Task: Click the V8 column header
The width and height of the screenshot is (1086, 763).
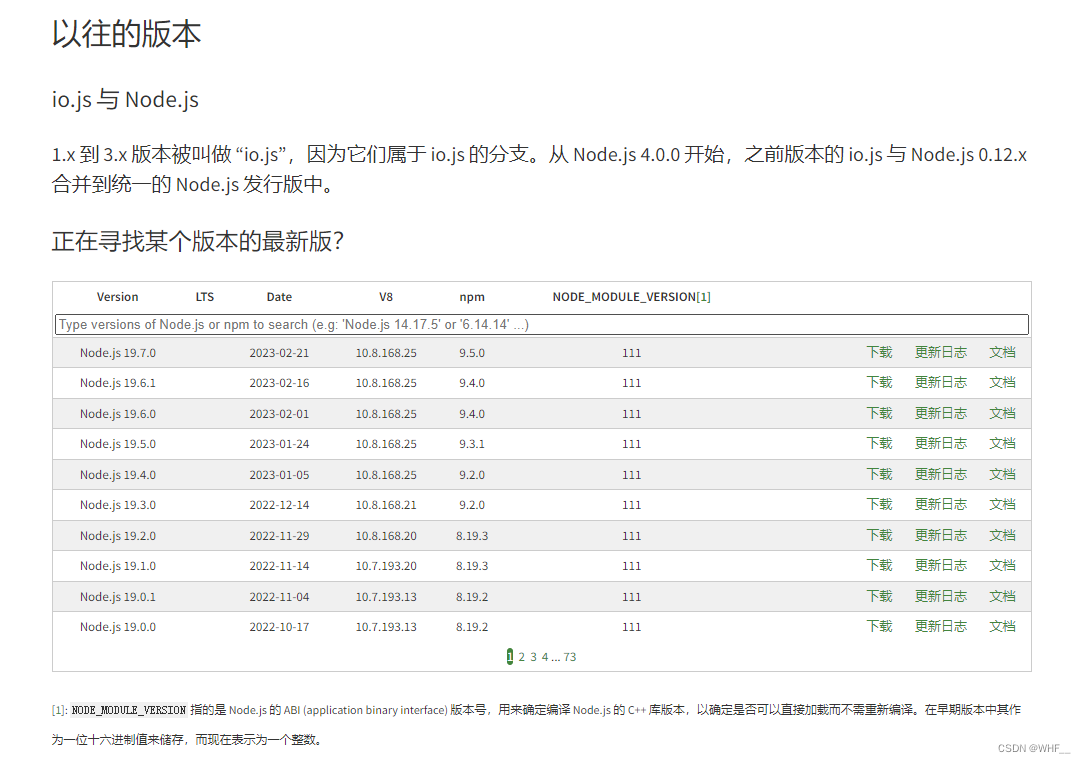Action: click(x=386, y=296)
